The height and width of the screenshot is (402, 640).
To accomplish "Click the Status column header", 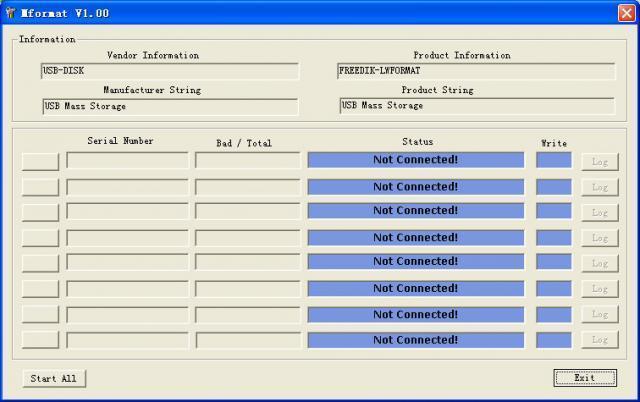I will coord(418,142).
